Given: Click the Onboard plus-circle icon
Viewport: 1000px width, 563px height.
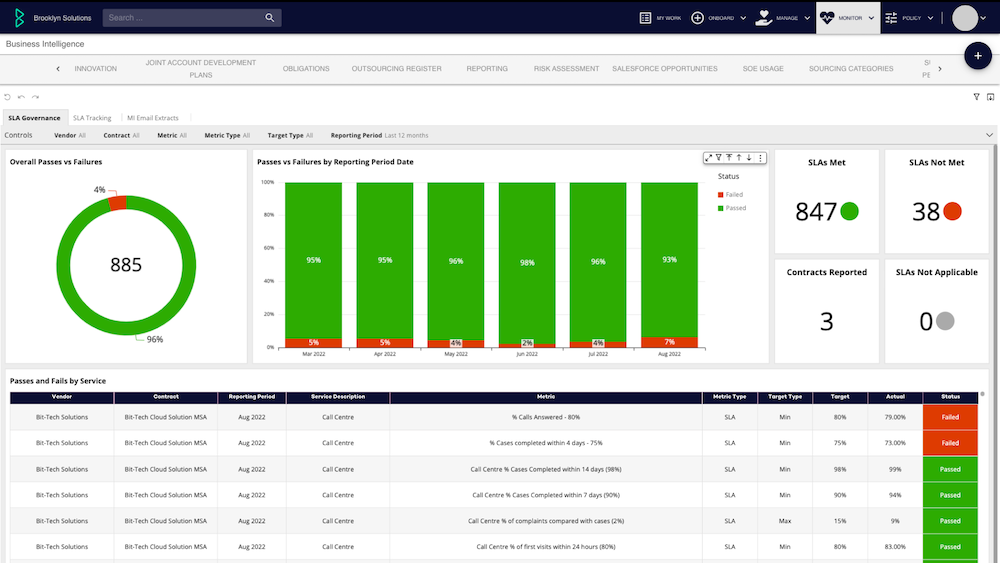Looking at the screenshot, I should point(698,18).
